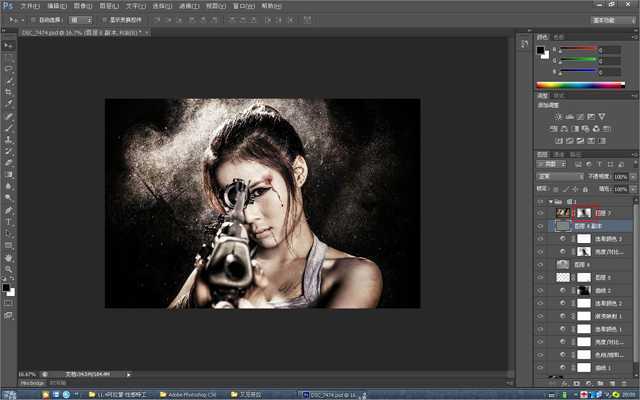Select the Pen tool

pyautogui.click(x=9, y=210)
